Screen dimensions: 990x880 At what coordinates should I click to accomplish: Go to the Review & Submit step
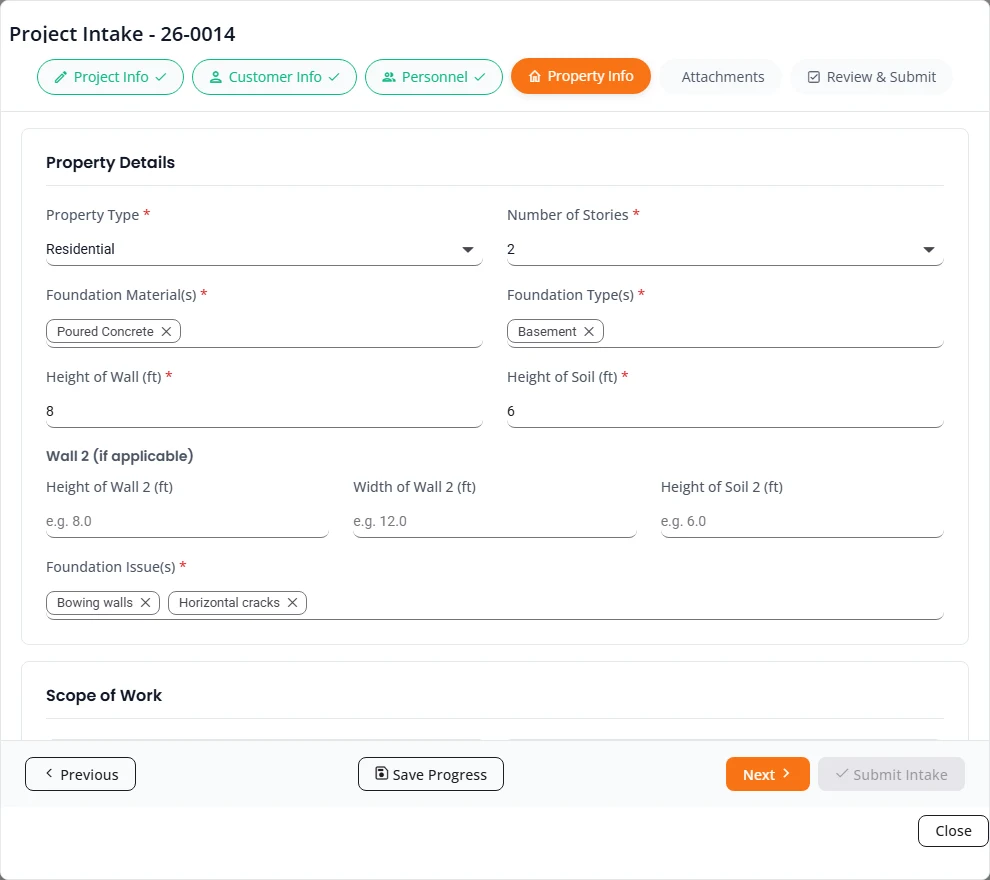point(871,77)
